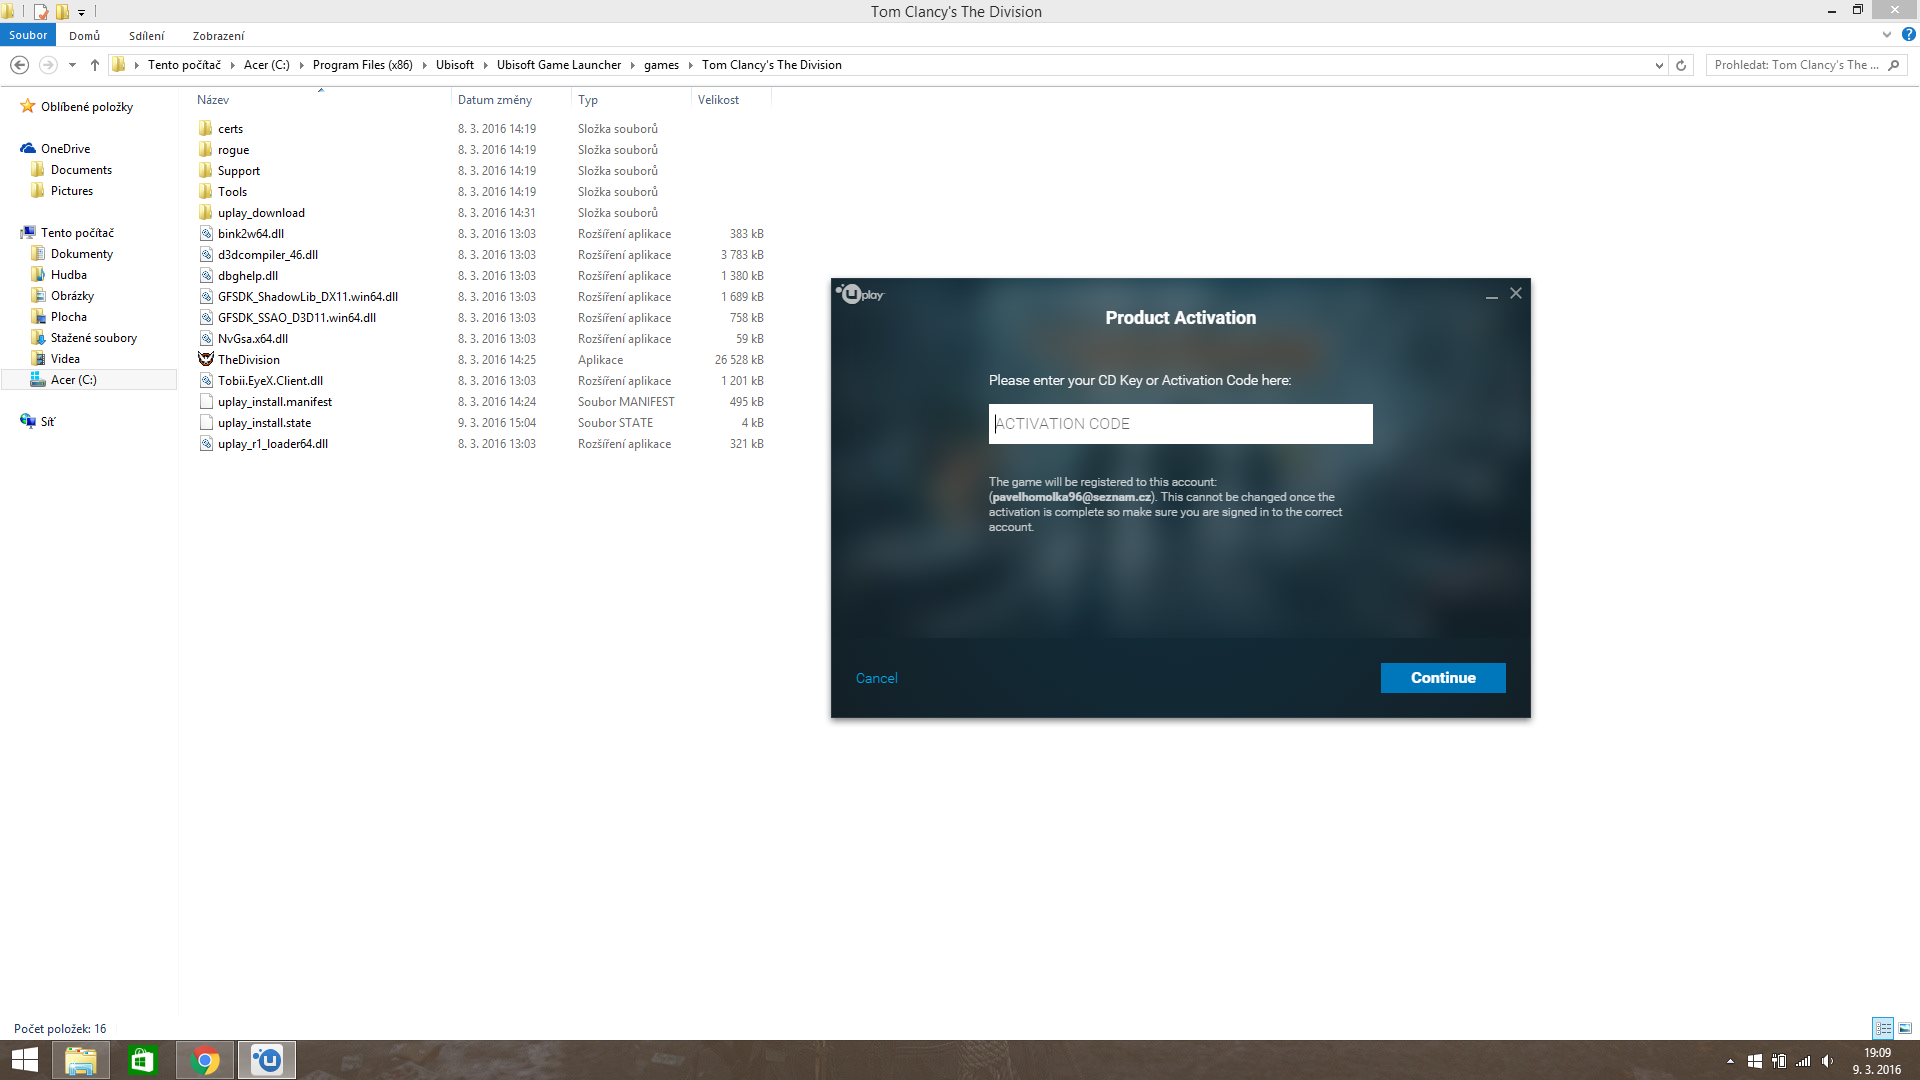Viewport: 1920px width, 1080px height.
Task: Select uplay_install.manifest file
Action: click(x=274, y=402)
